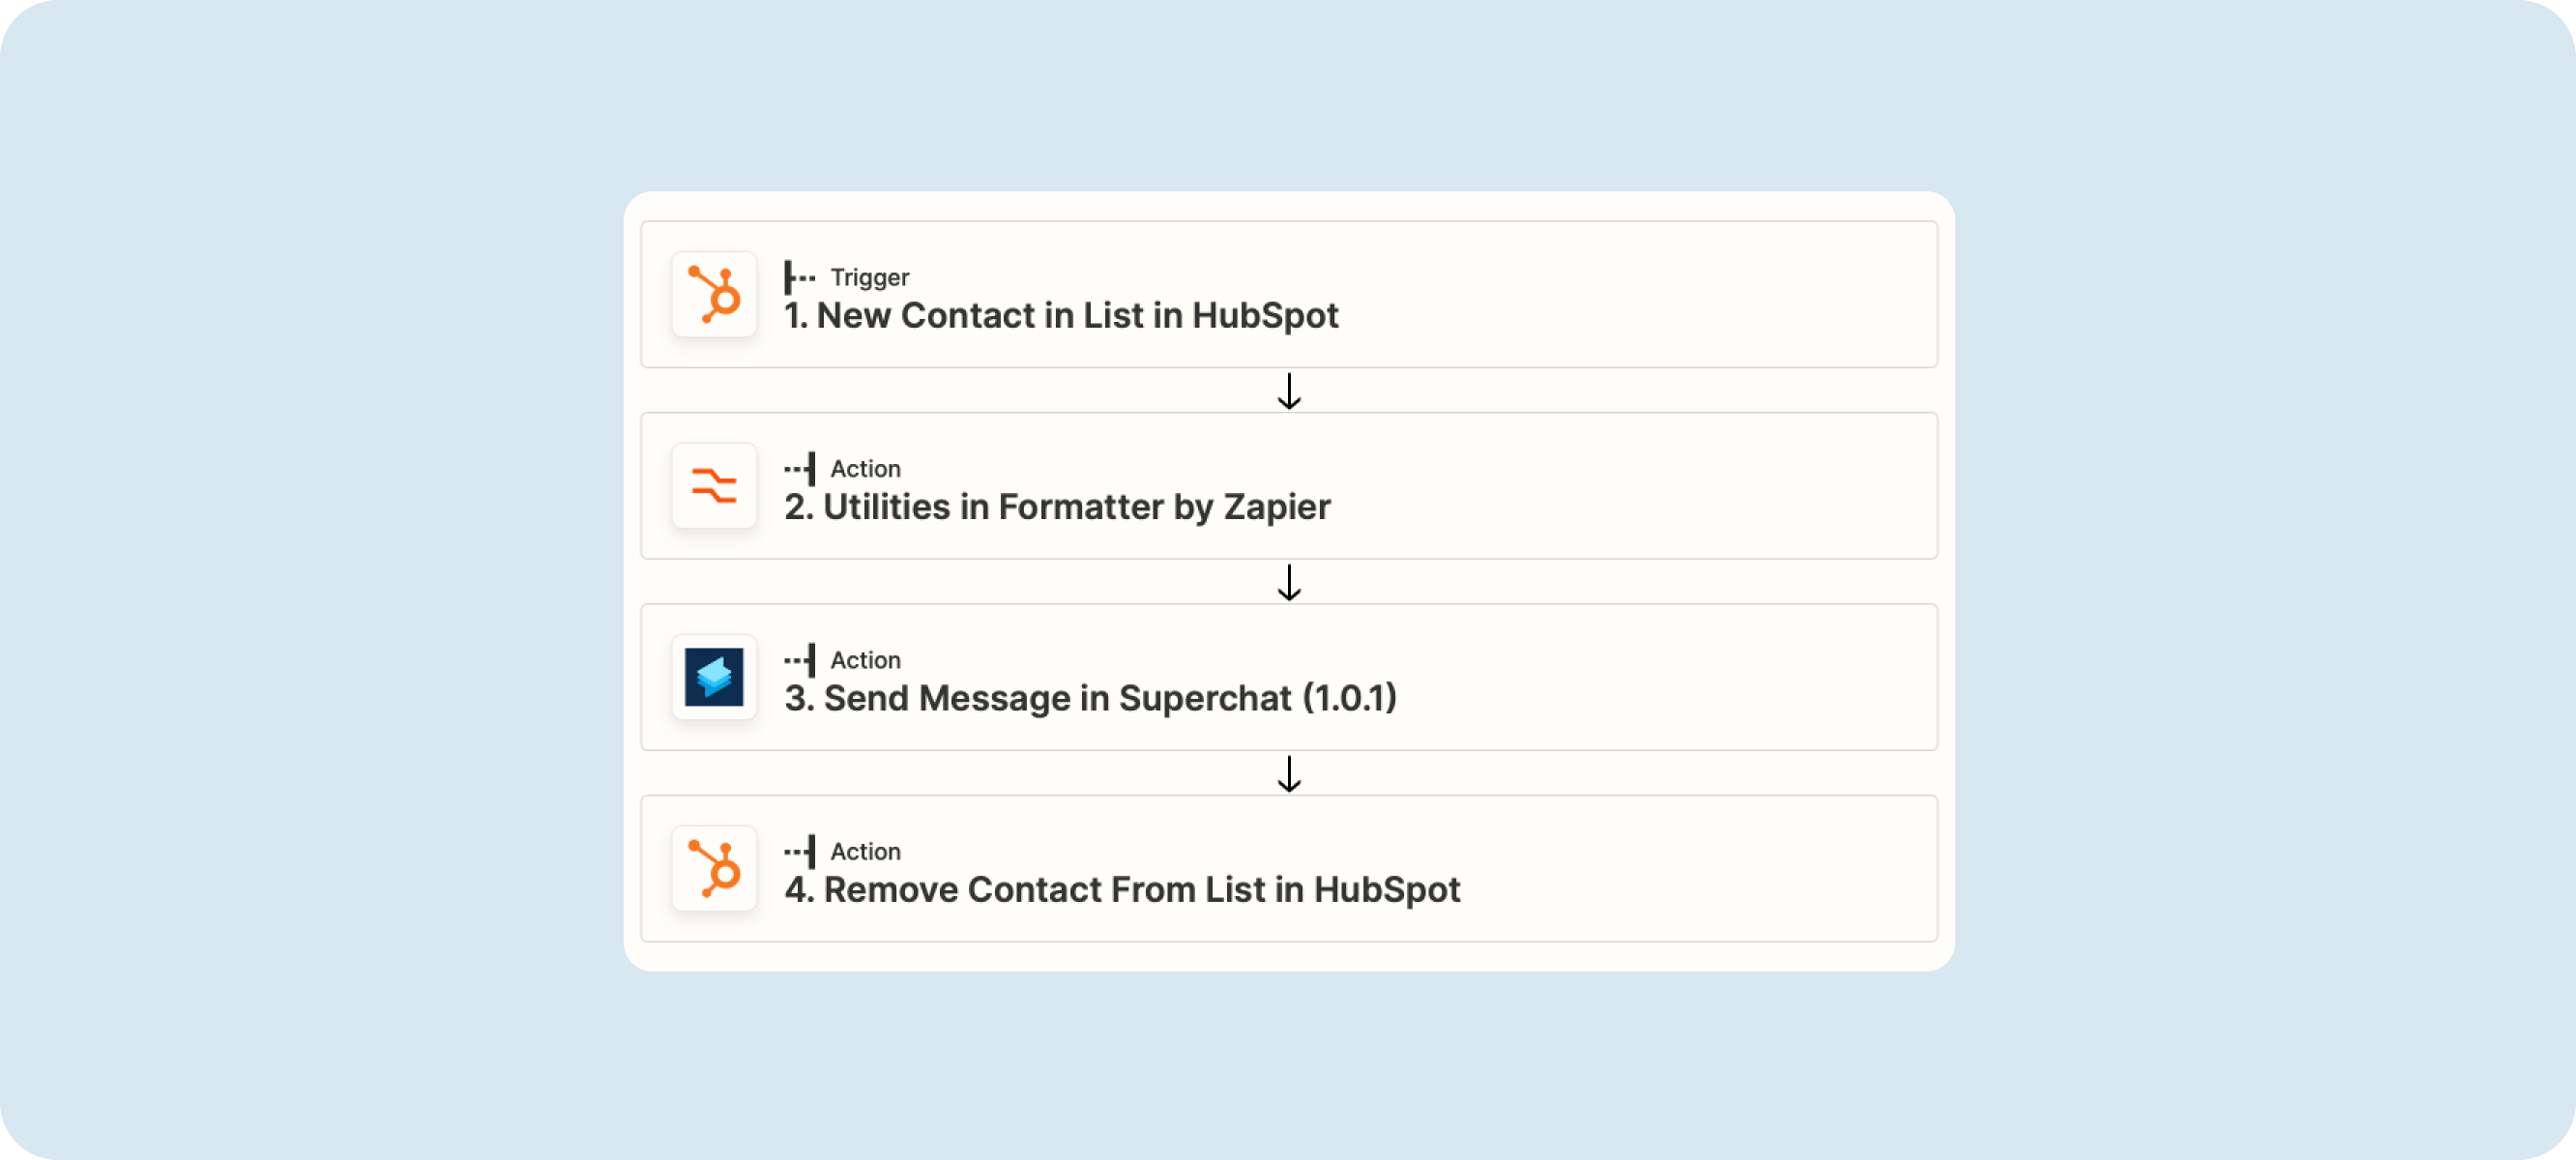Image resolution: width=2576 pixels, height=1160 pixels.
Task: Click the arrow between steps 1 and 2
Action: pyautogui.click(x=1289, y=391)
